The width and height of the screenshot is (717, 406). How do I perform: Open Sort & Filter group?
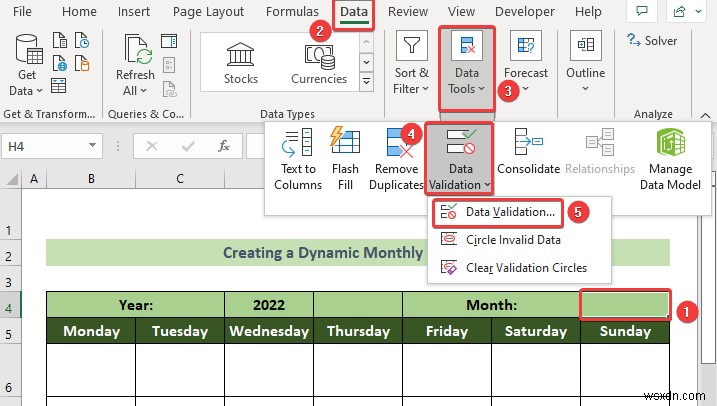click(411, 63)
